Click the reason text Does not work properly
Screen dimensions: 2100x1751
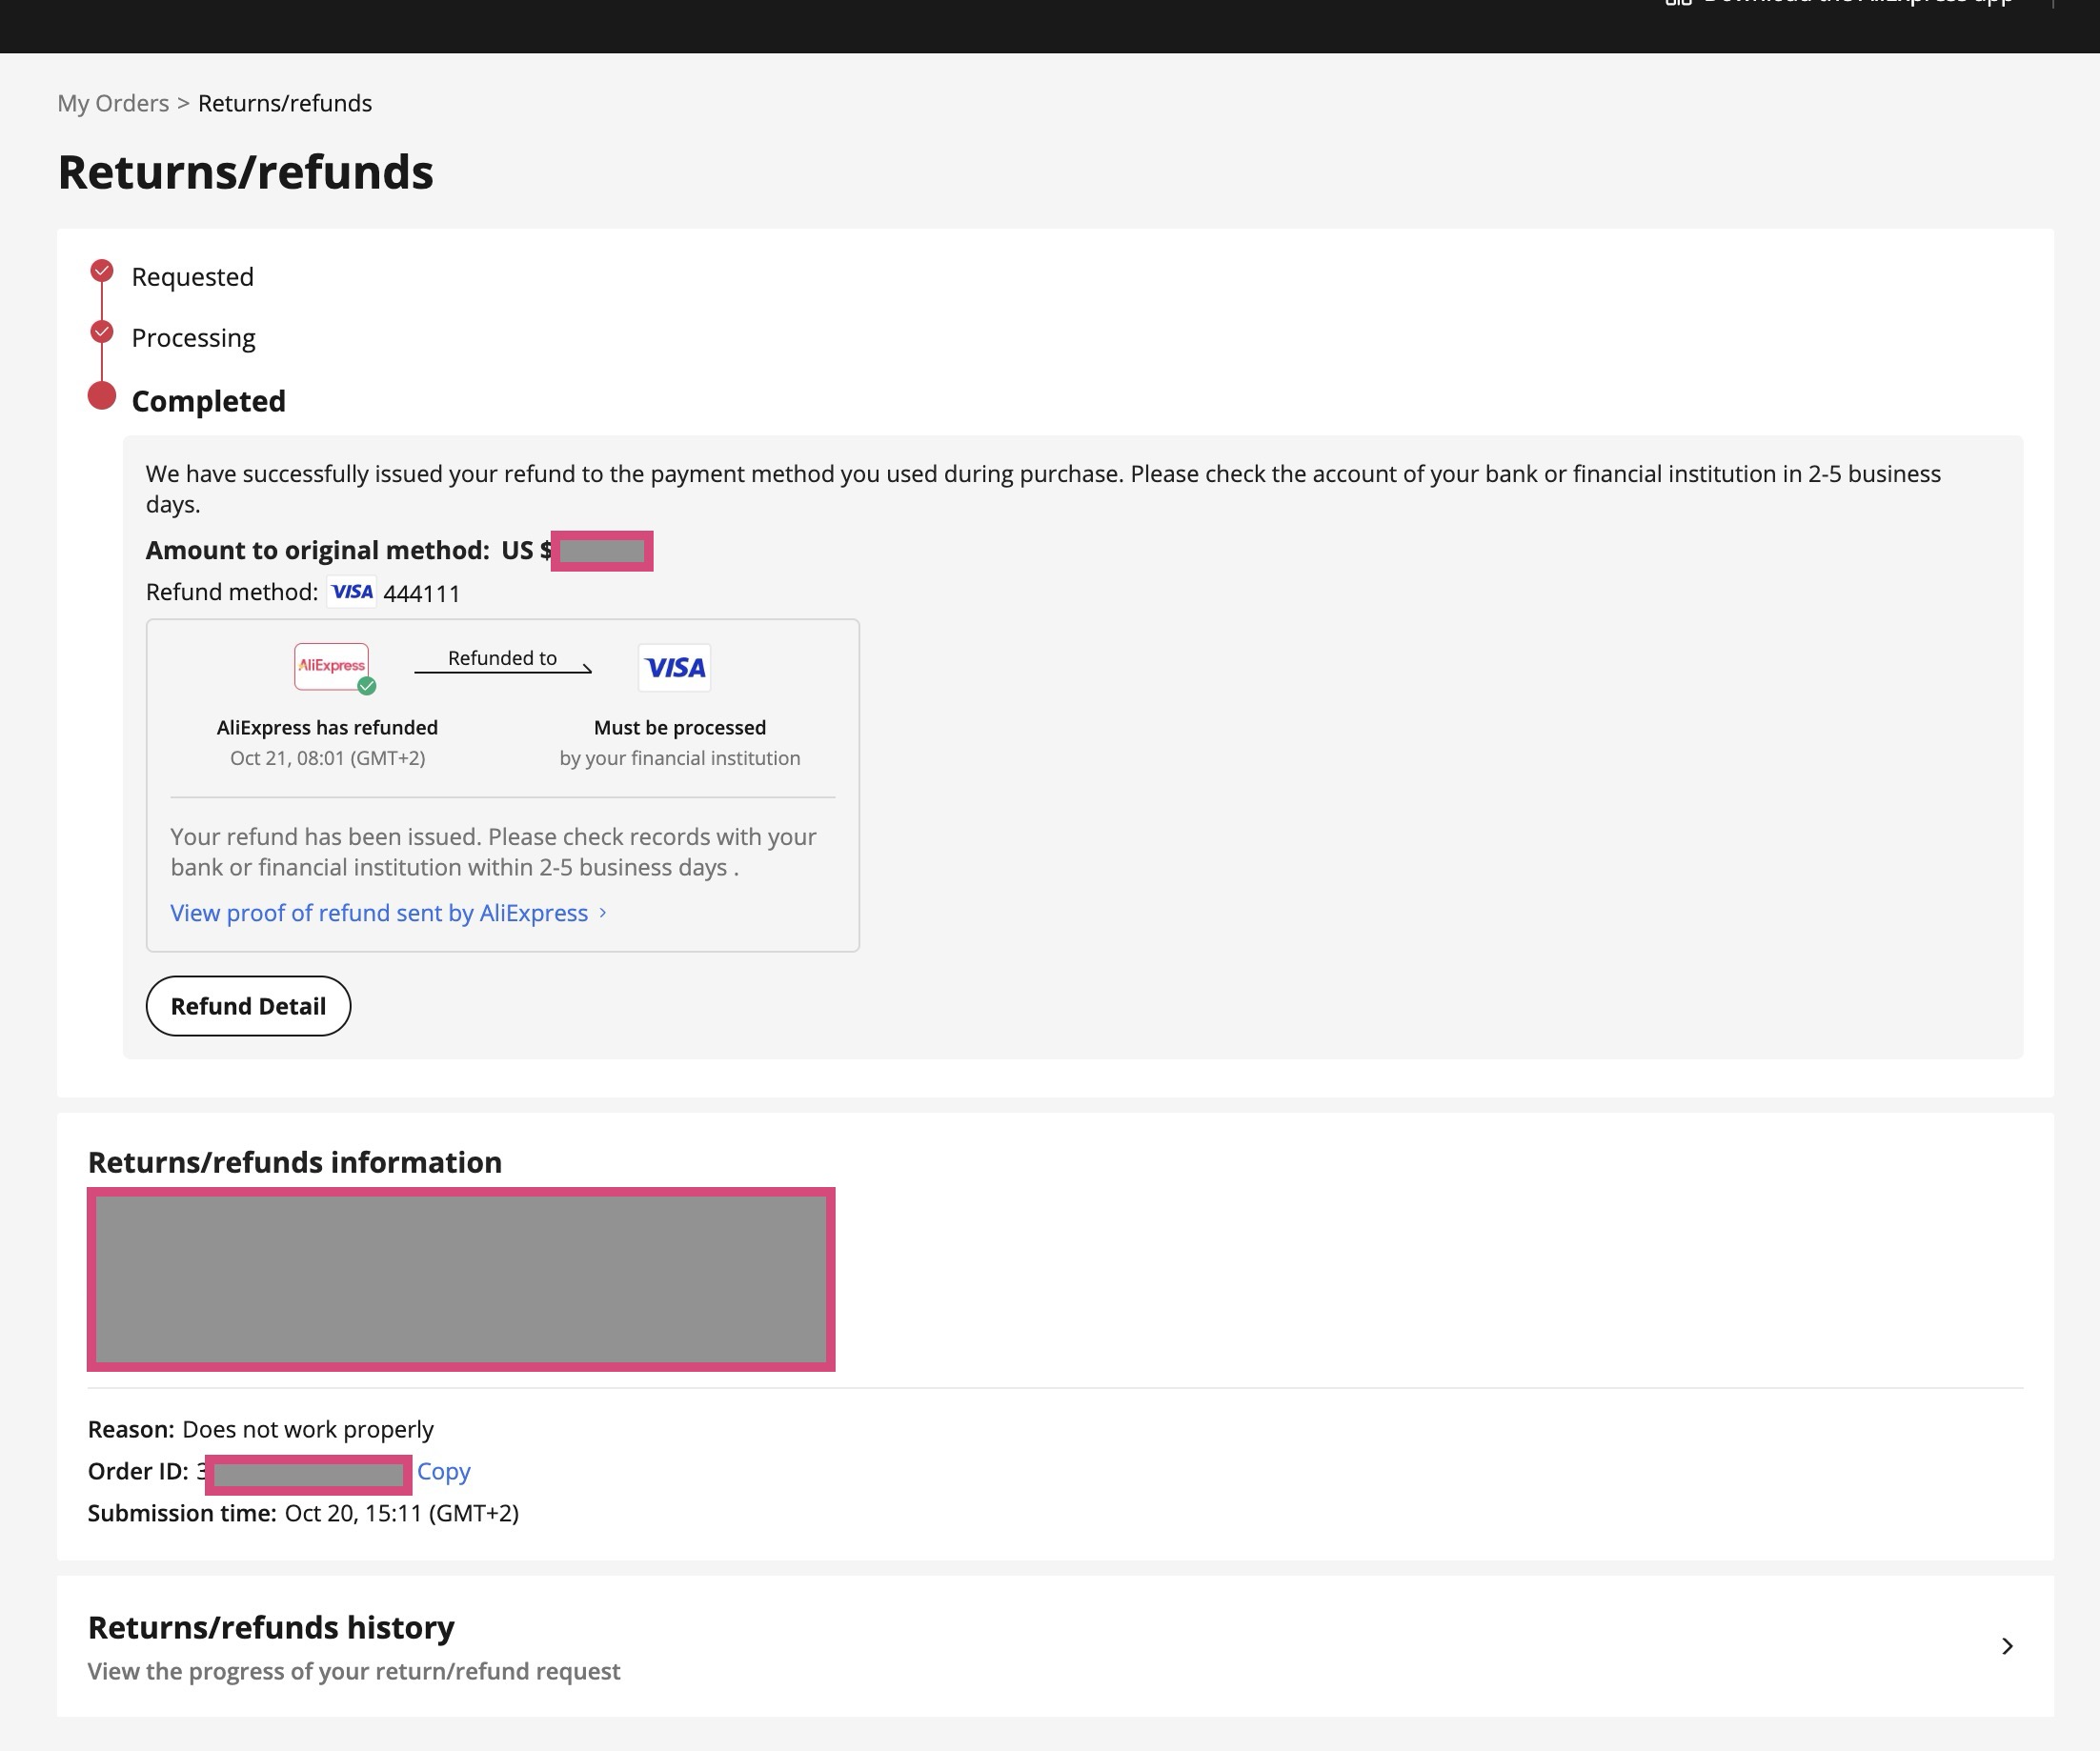coord(308,1430)
